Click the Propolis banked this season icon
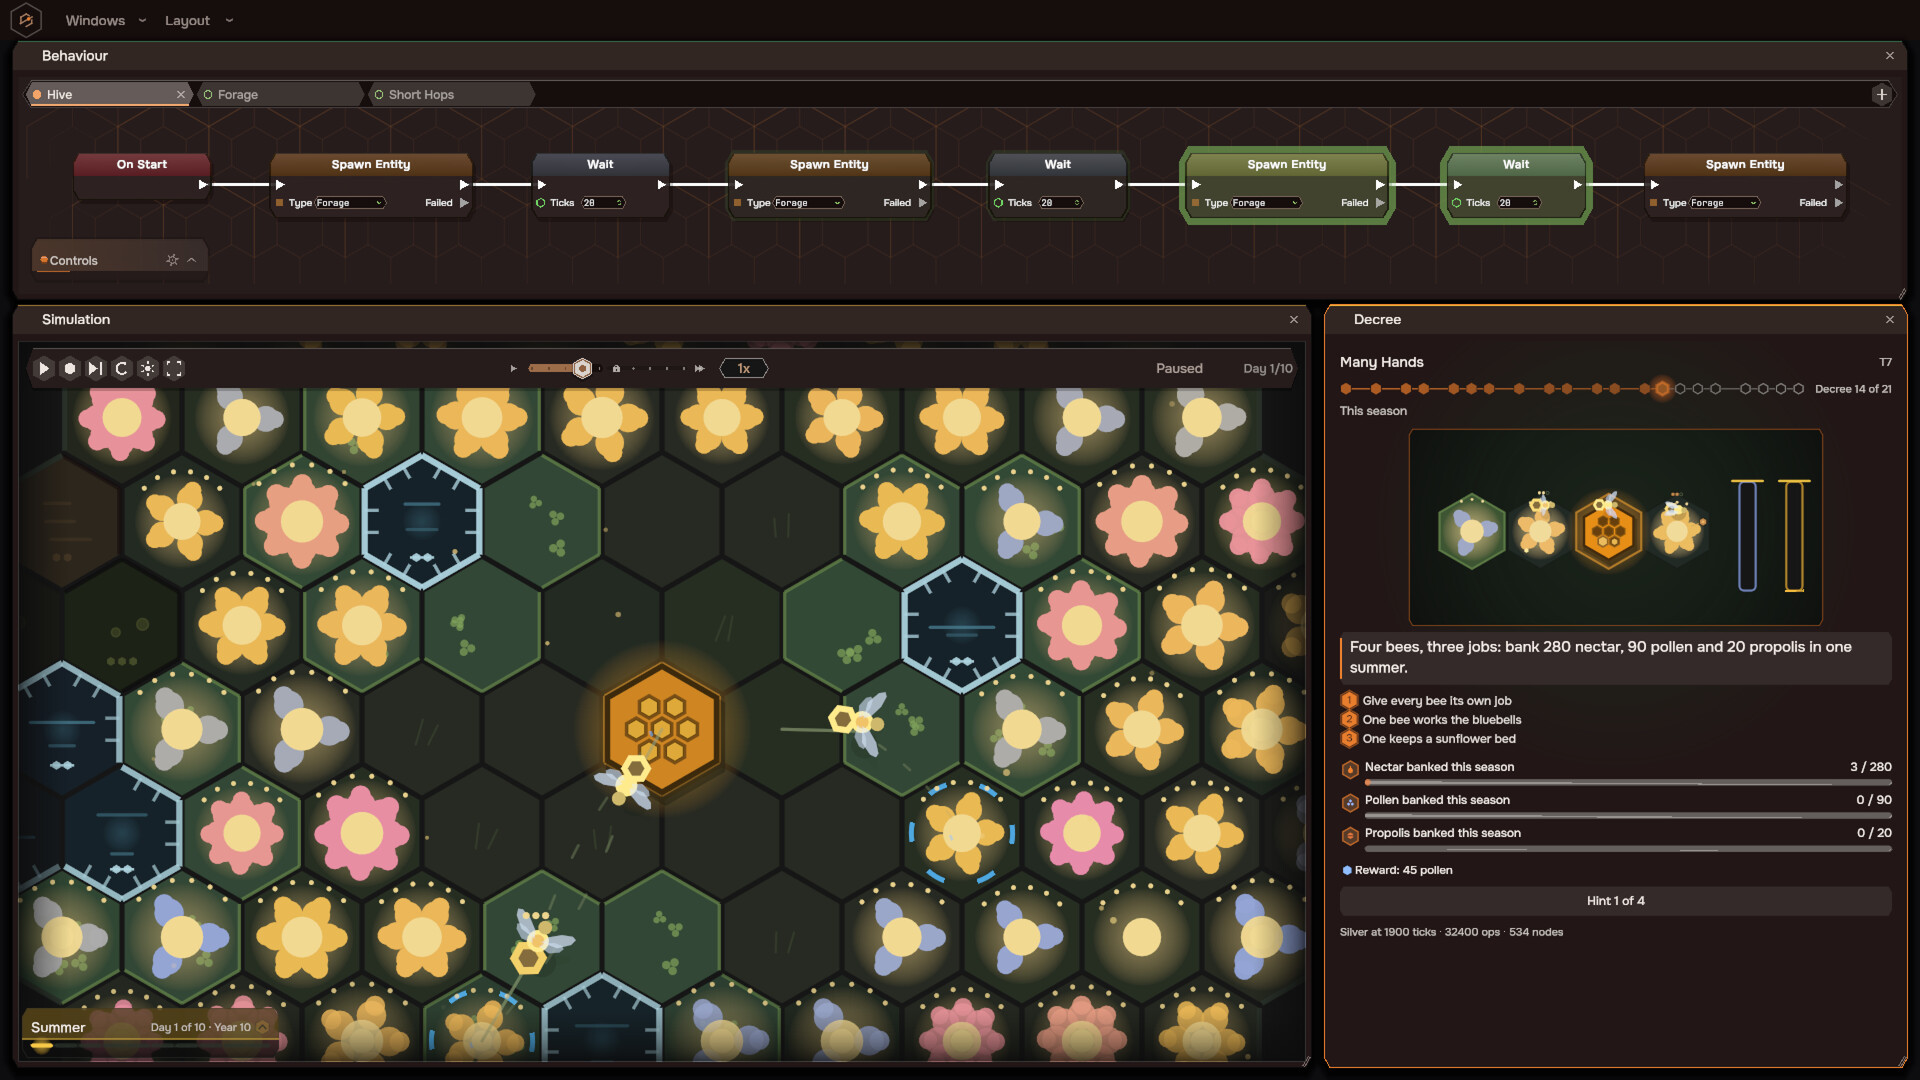Screen dimensions: 1920x1080 (1350, 835)
